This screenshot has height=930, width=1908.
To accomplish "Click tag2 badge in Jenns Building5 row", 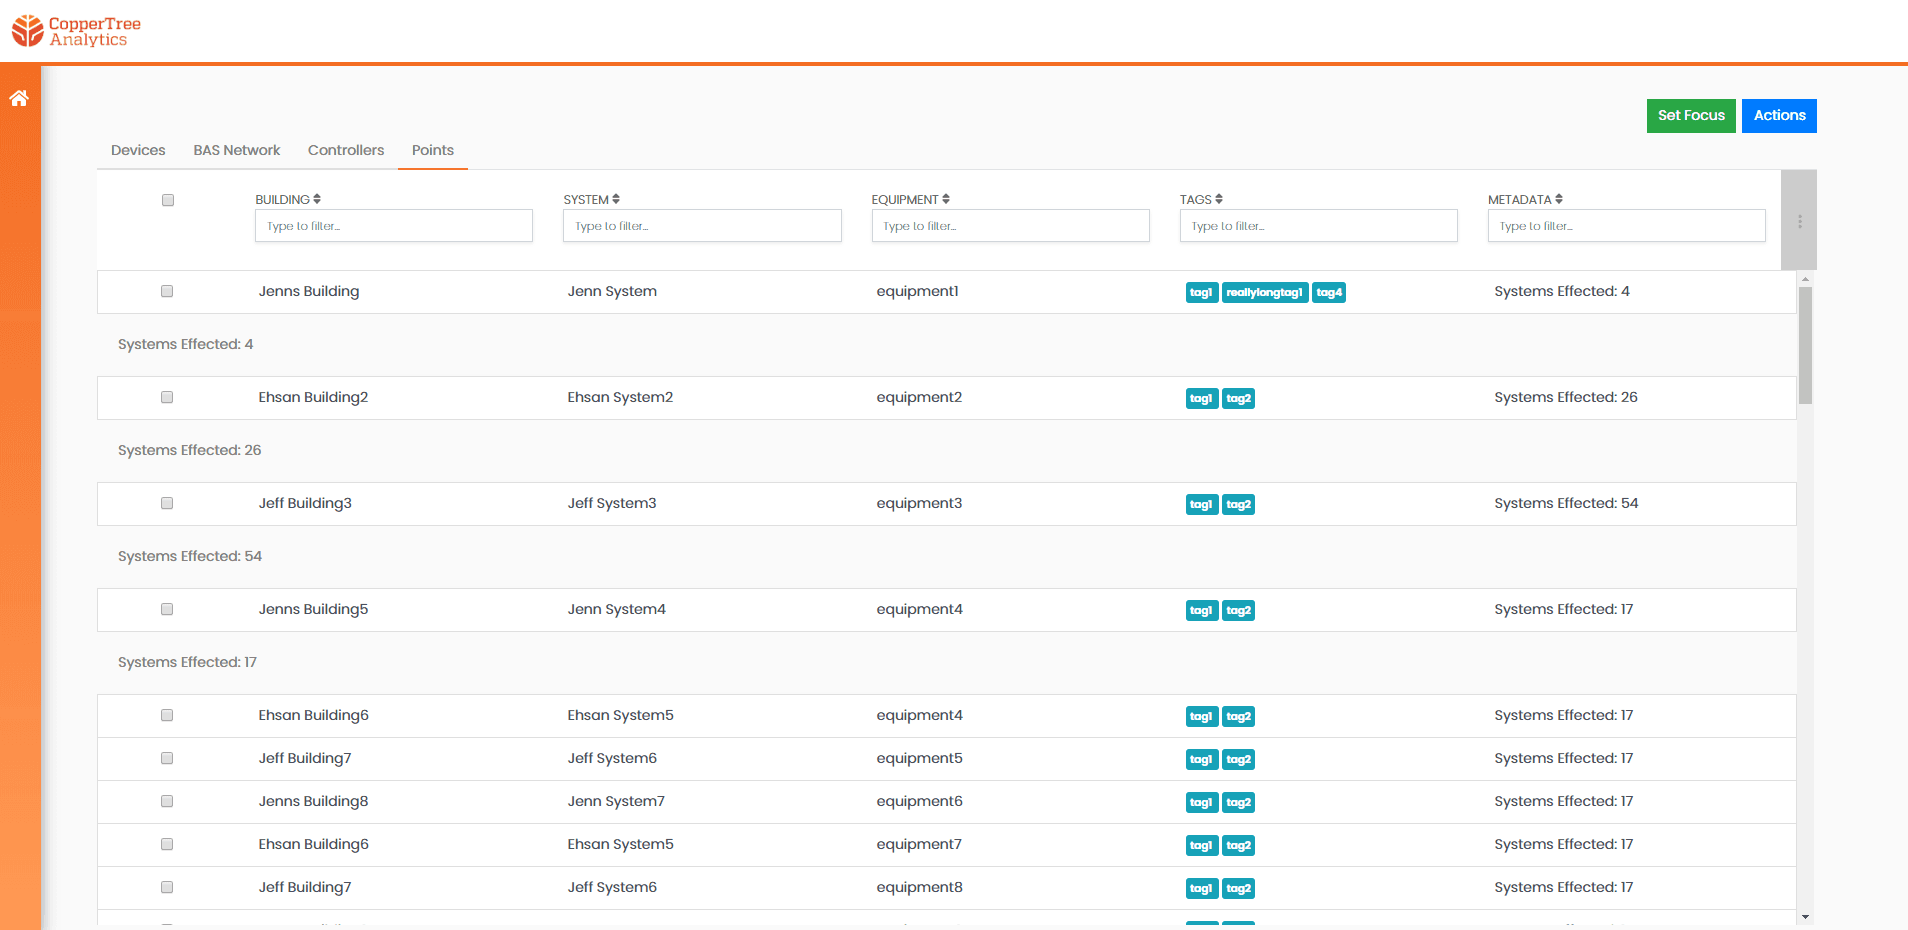I will (x=1239, y=610).
